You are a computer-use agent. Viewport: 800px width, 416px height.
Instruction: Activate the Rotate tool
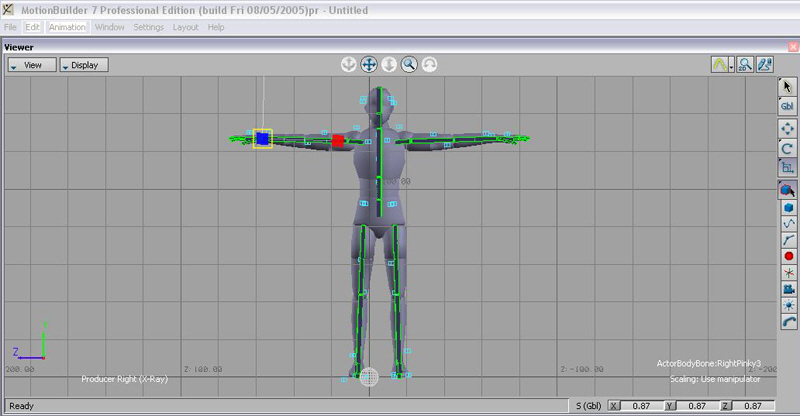pyautogui.click(x=787, y=147)
